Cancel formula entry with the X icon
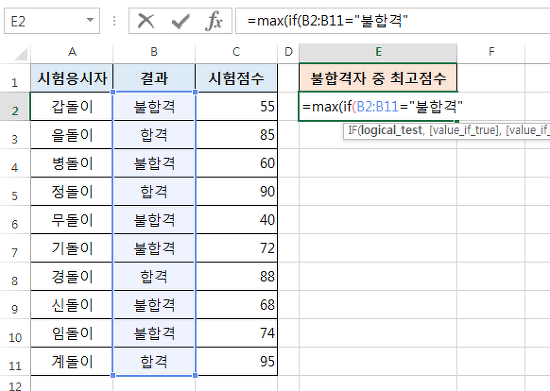Screen dimensions: 550x391 pyautogui.click(x=146, y=21)
